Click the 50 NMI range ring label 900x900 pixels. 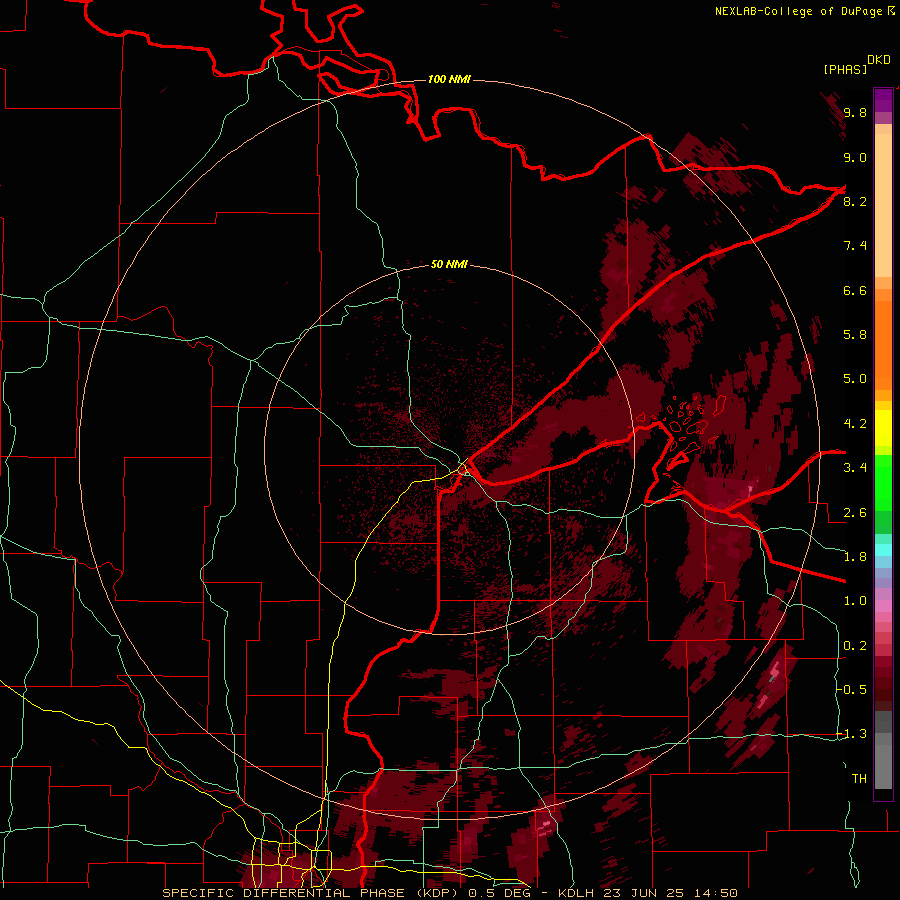(449, 264)
